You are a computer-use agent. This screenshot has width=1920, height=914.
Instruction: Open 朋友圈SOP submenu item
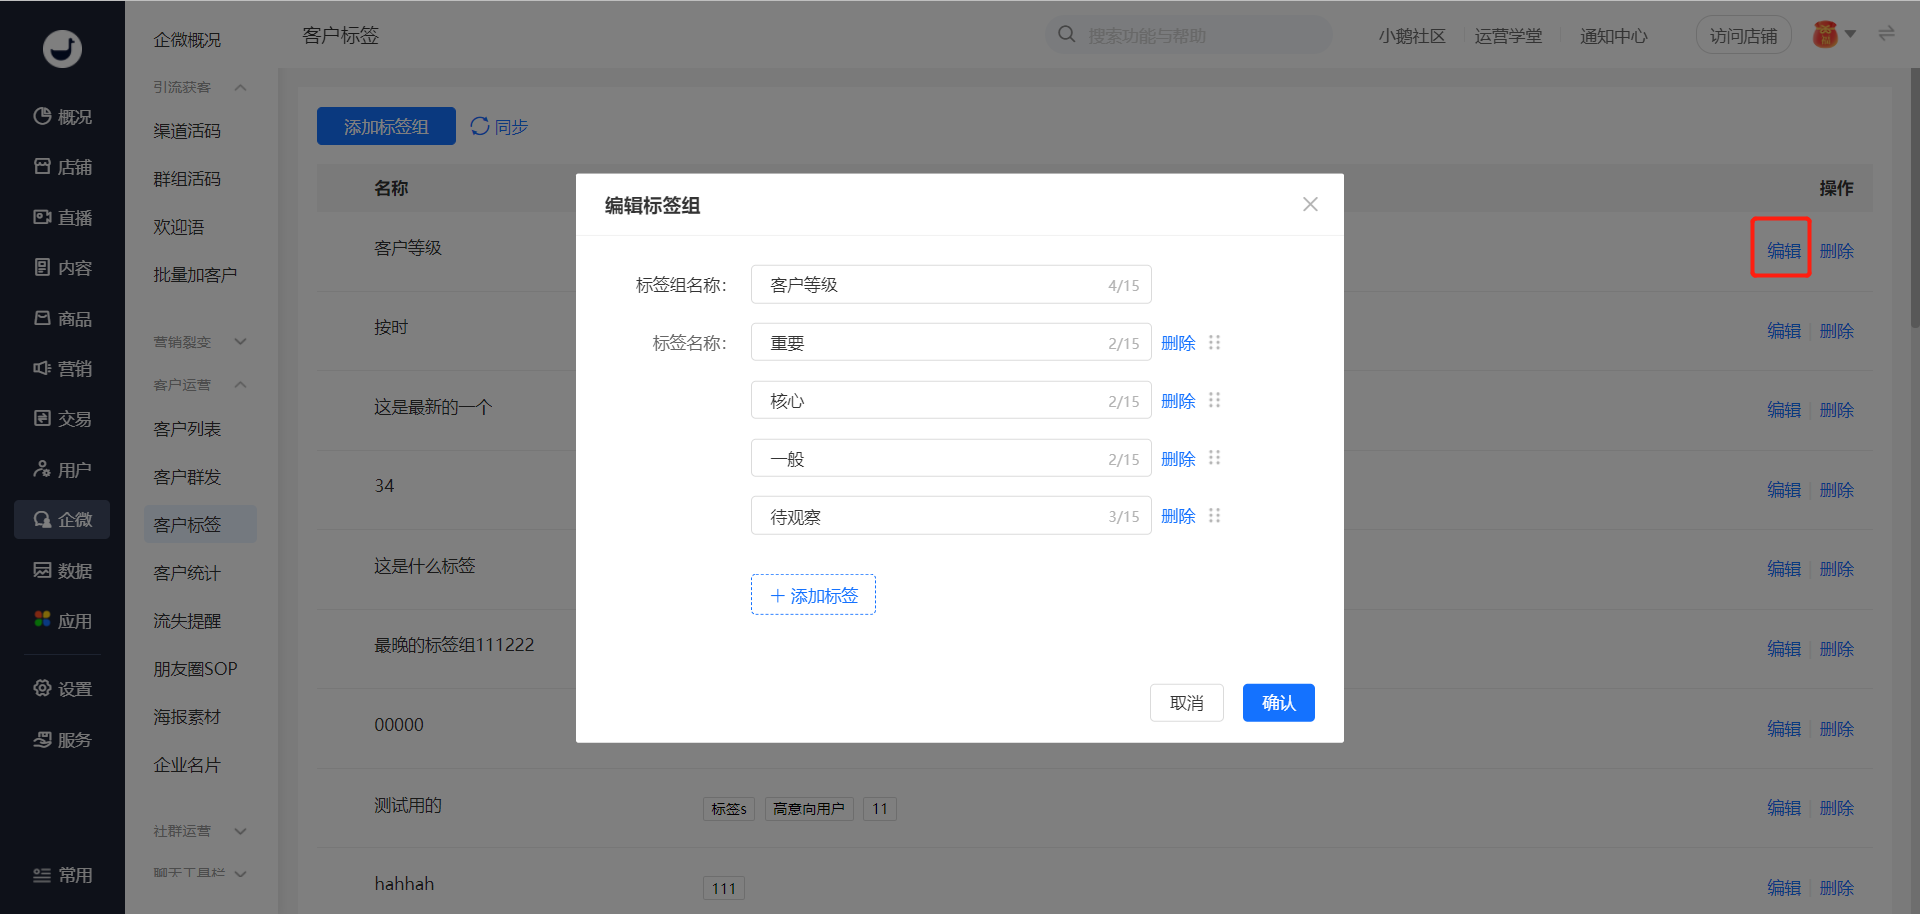click(x=195, y=669)
